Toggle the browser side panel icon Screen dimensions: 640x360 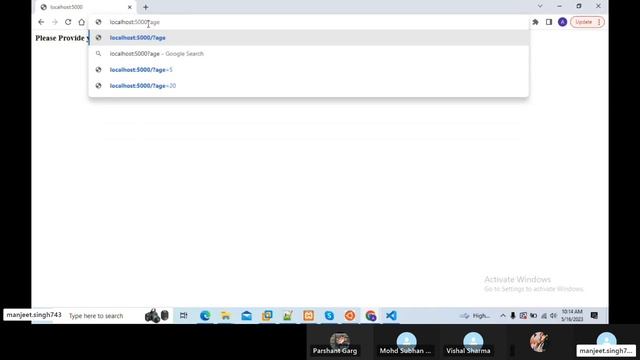(549, 22)
